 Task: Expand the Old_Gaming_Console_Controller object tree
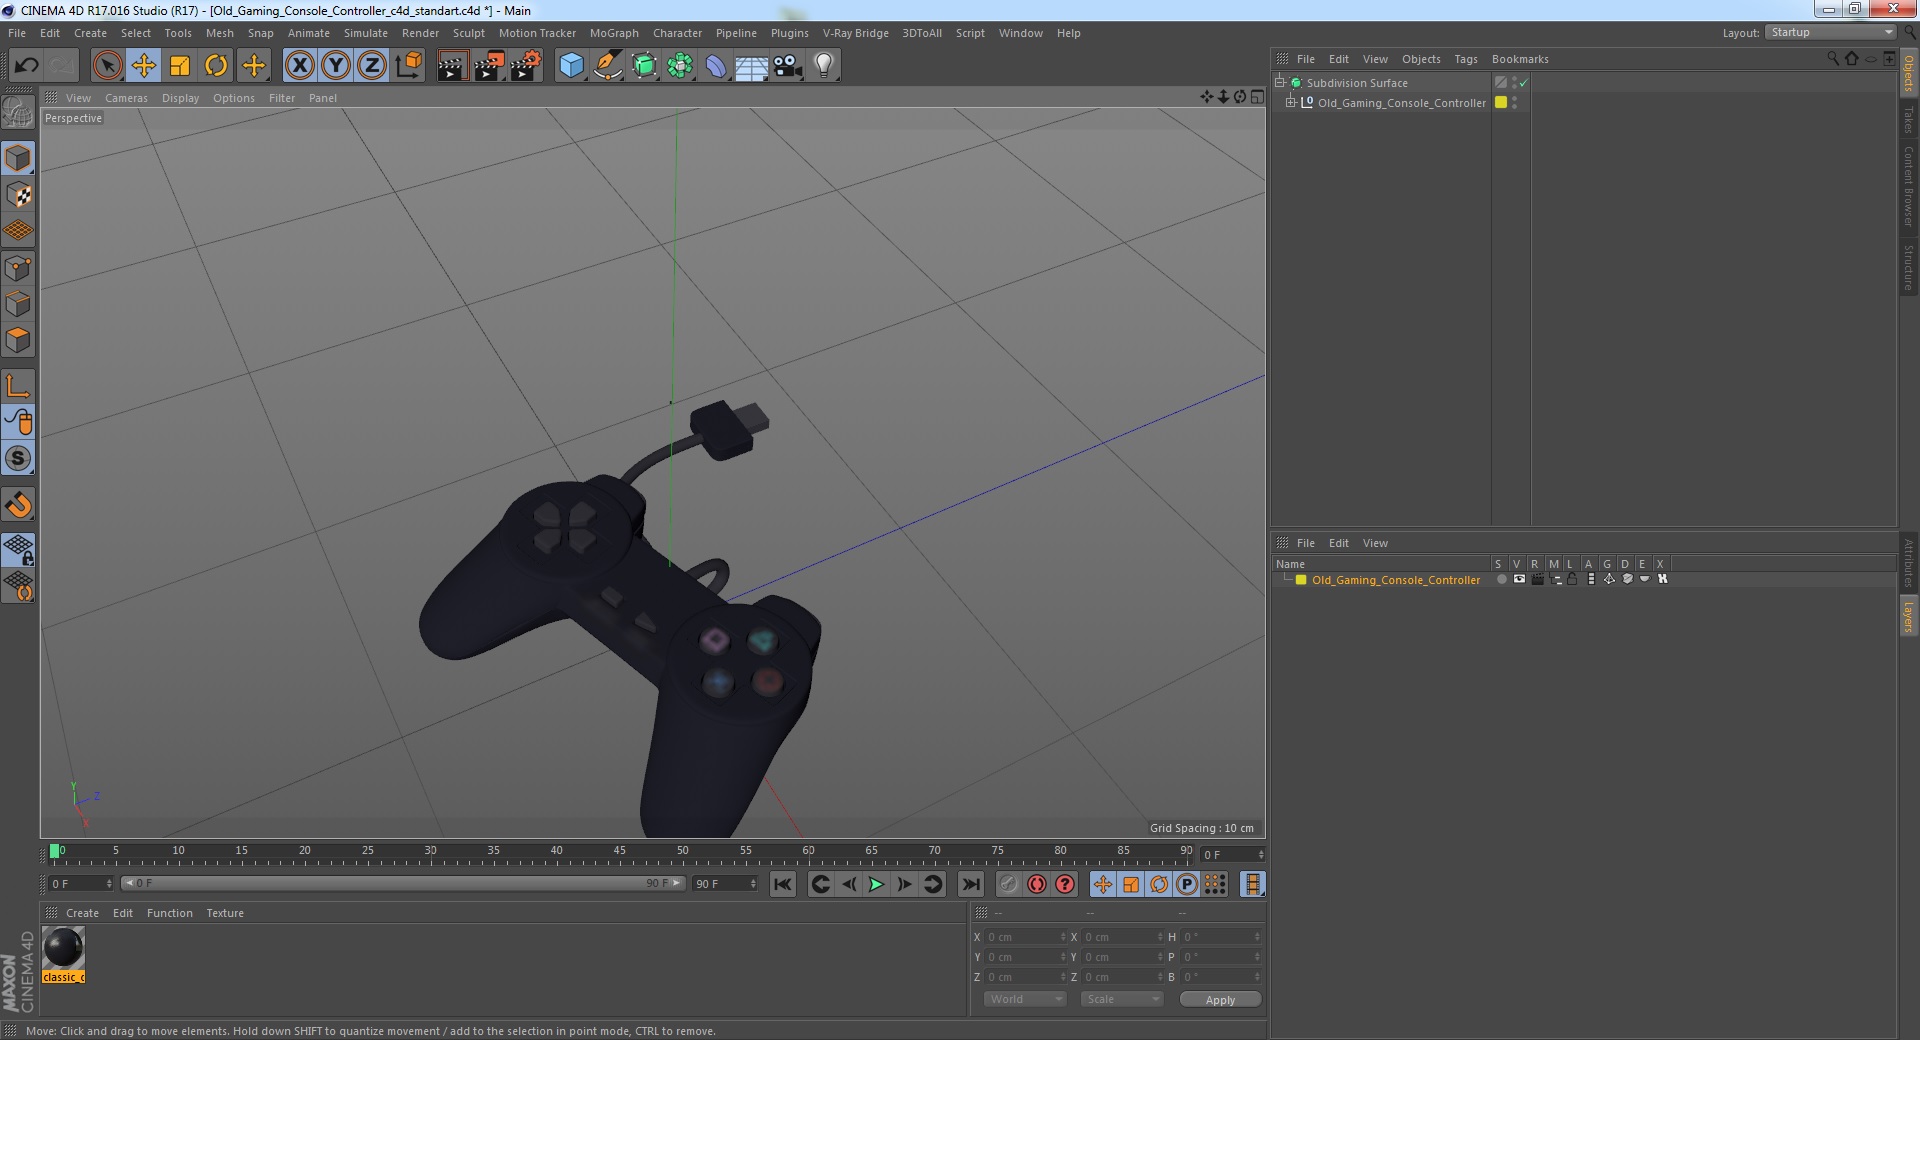(1291, 103)
